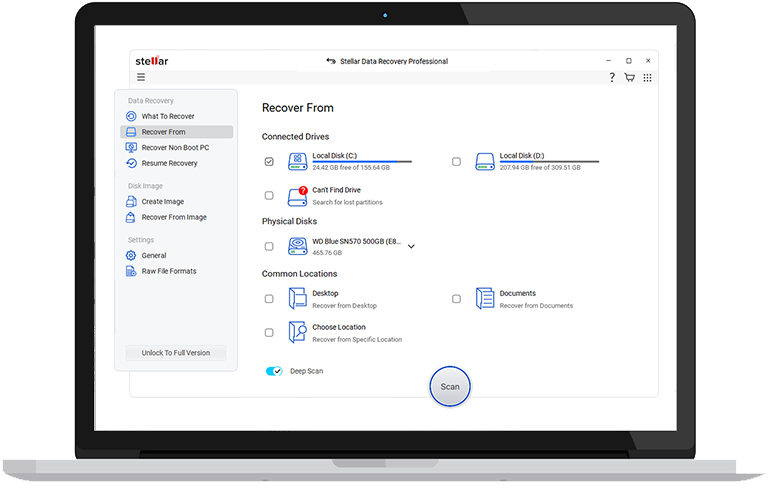
Task: Click WD Blue SN570 500GB name
Action: point(356,241)
